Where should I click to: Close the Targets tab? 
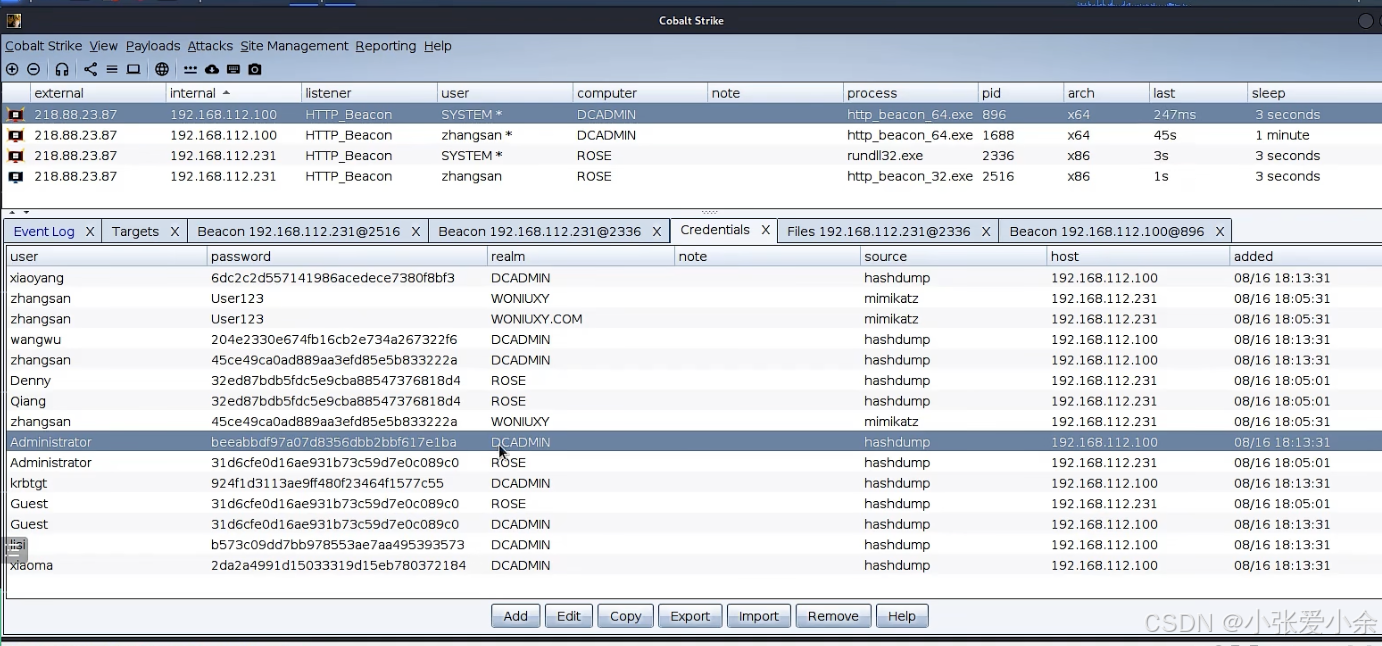click(174, 231)
